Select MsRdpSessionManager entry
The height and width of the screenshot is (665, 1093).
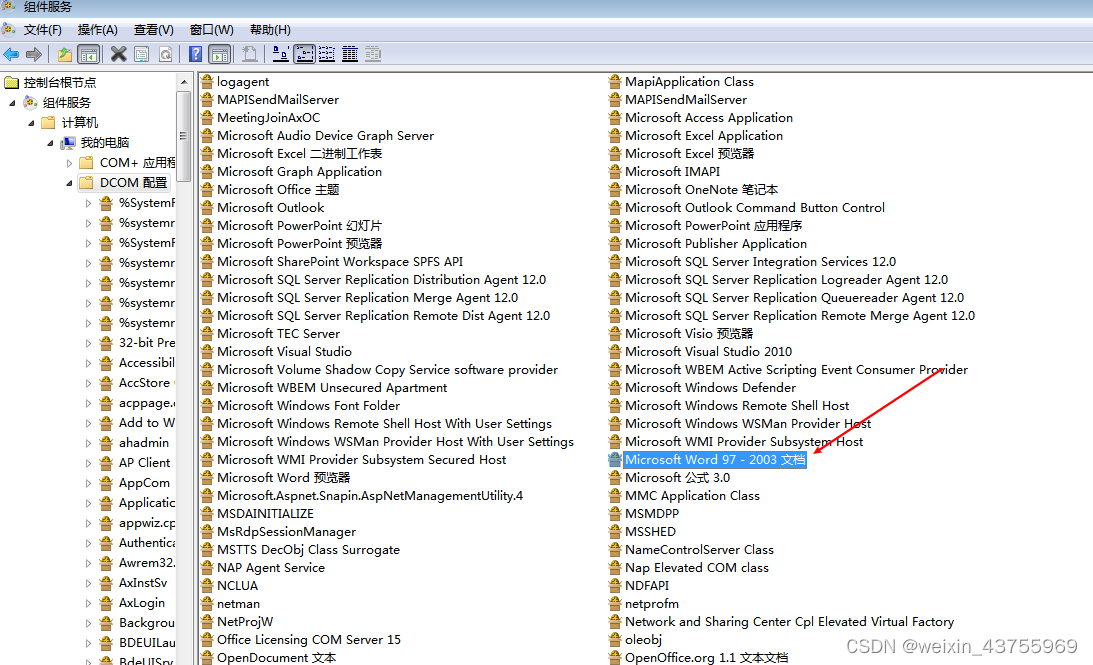tap(286, 532)
